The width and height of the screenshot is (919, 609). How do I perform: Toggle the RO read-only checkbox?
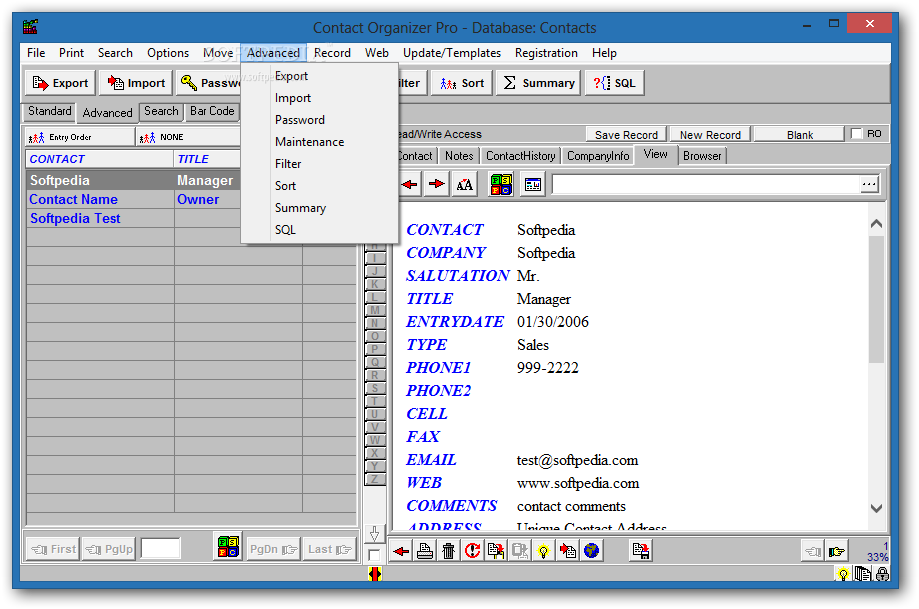pyautogui.click(x=857, y=134)
